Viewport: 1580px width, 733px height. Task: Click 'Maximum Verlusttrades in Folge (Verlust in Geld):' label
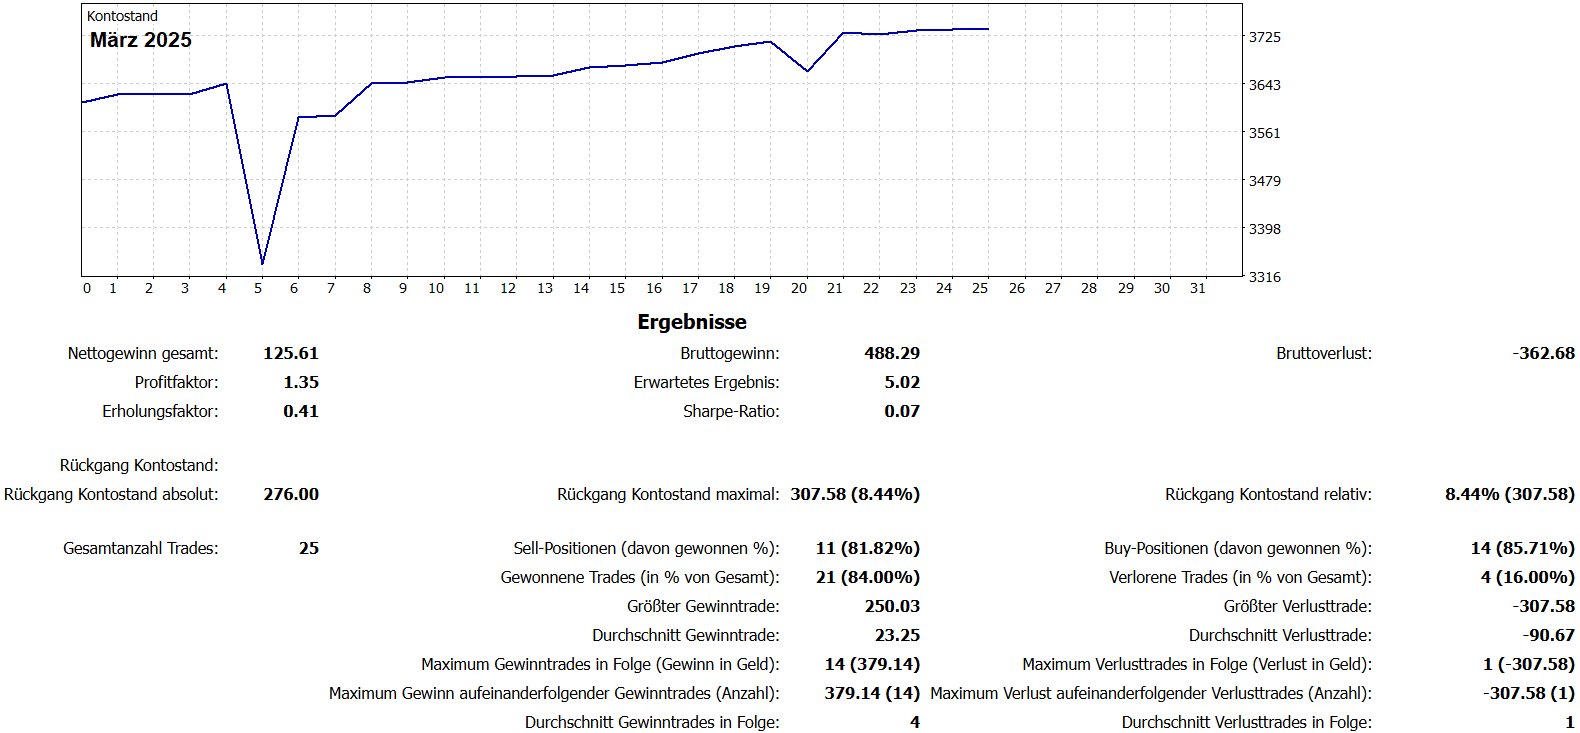click(x=1197, y=664)
